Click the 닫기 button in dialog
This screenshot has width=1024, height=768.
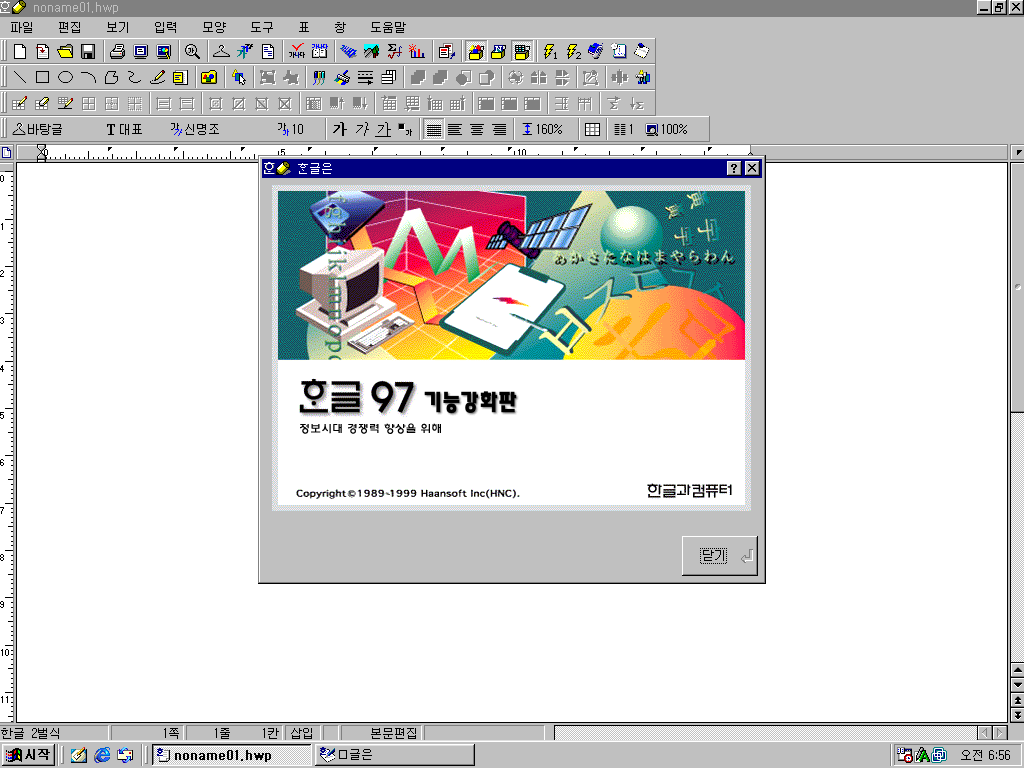[x=720, y=556]
